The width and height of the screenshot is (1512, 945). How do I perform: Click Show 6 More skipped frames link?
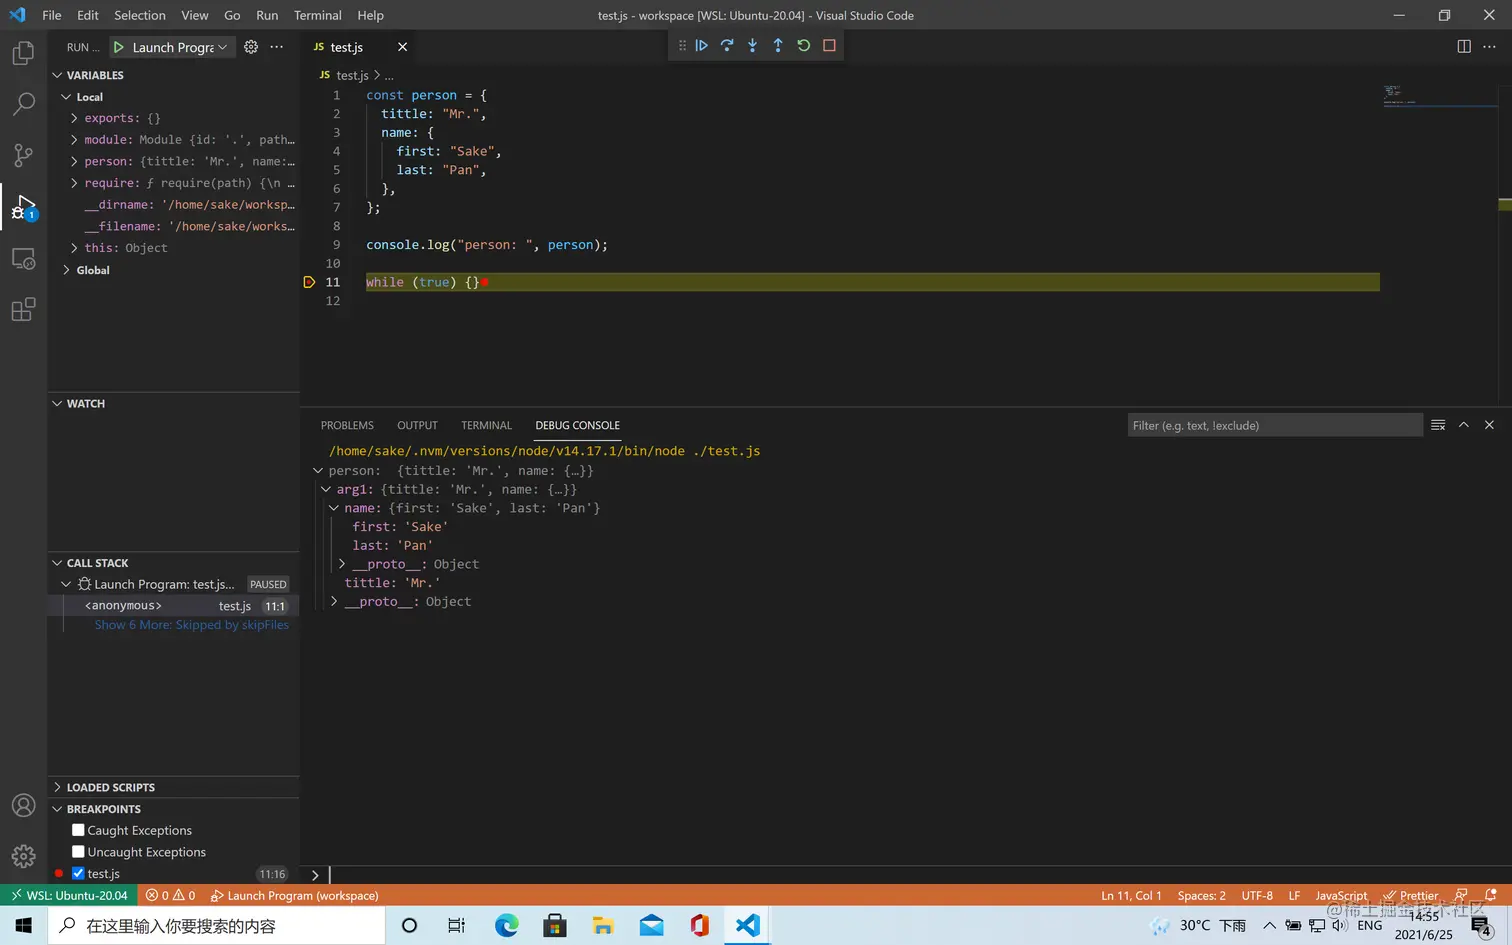(191, 625)
